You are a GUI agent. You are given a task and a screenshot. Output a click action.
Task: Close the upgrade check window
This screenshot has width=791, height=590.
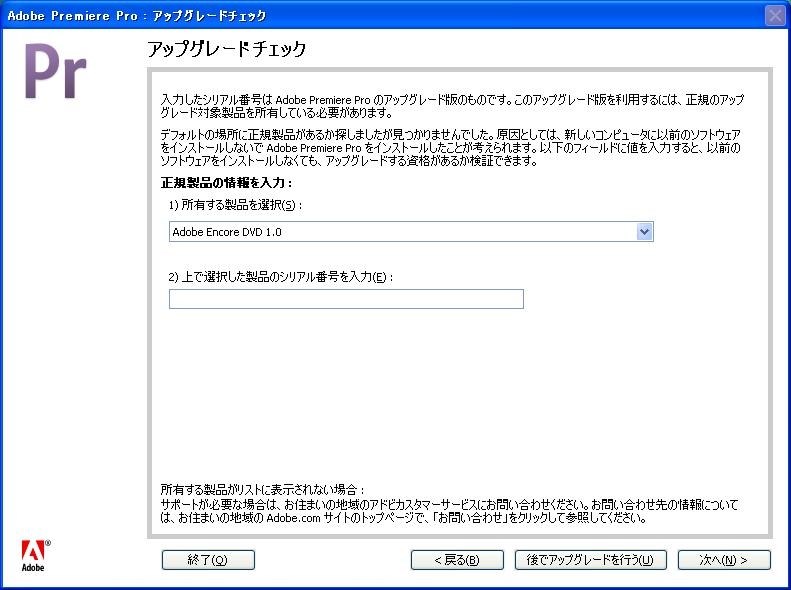tap(775, 15)
